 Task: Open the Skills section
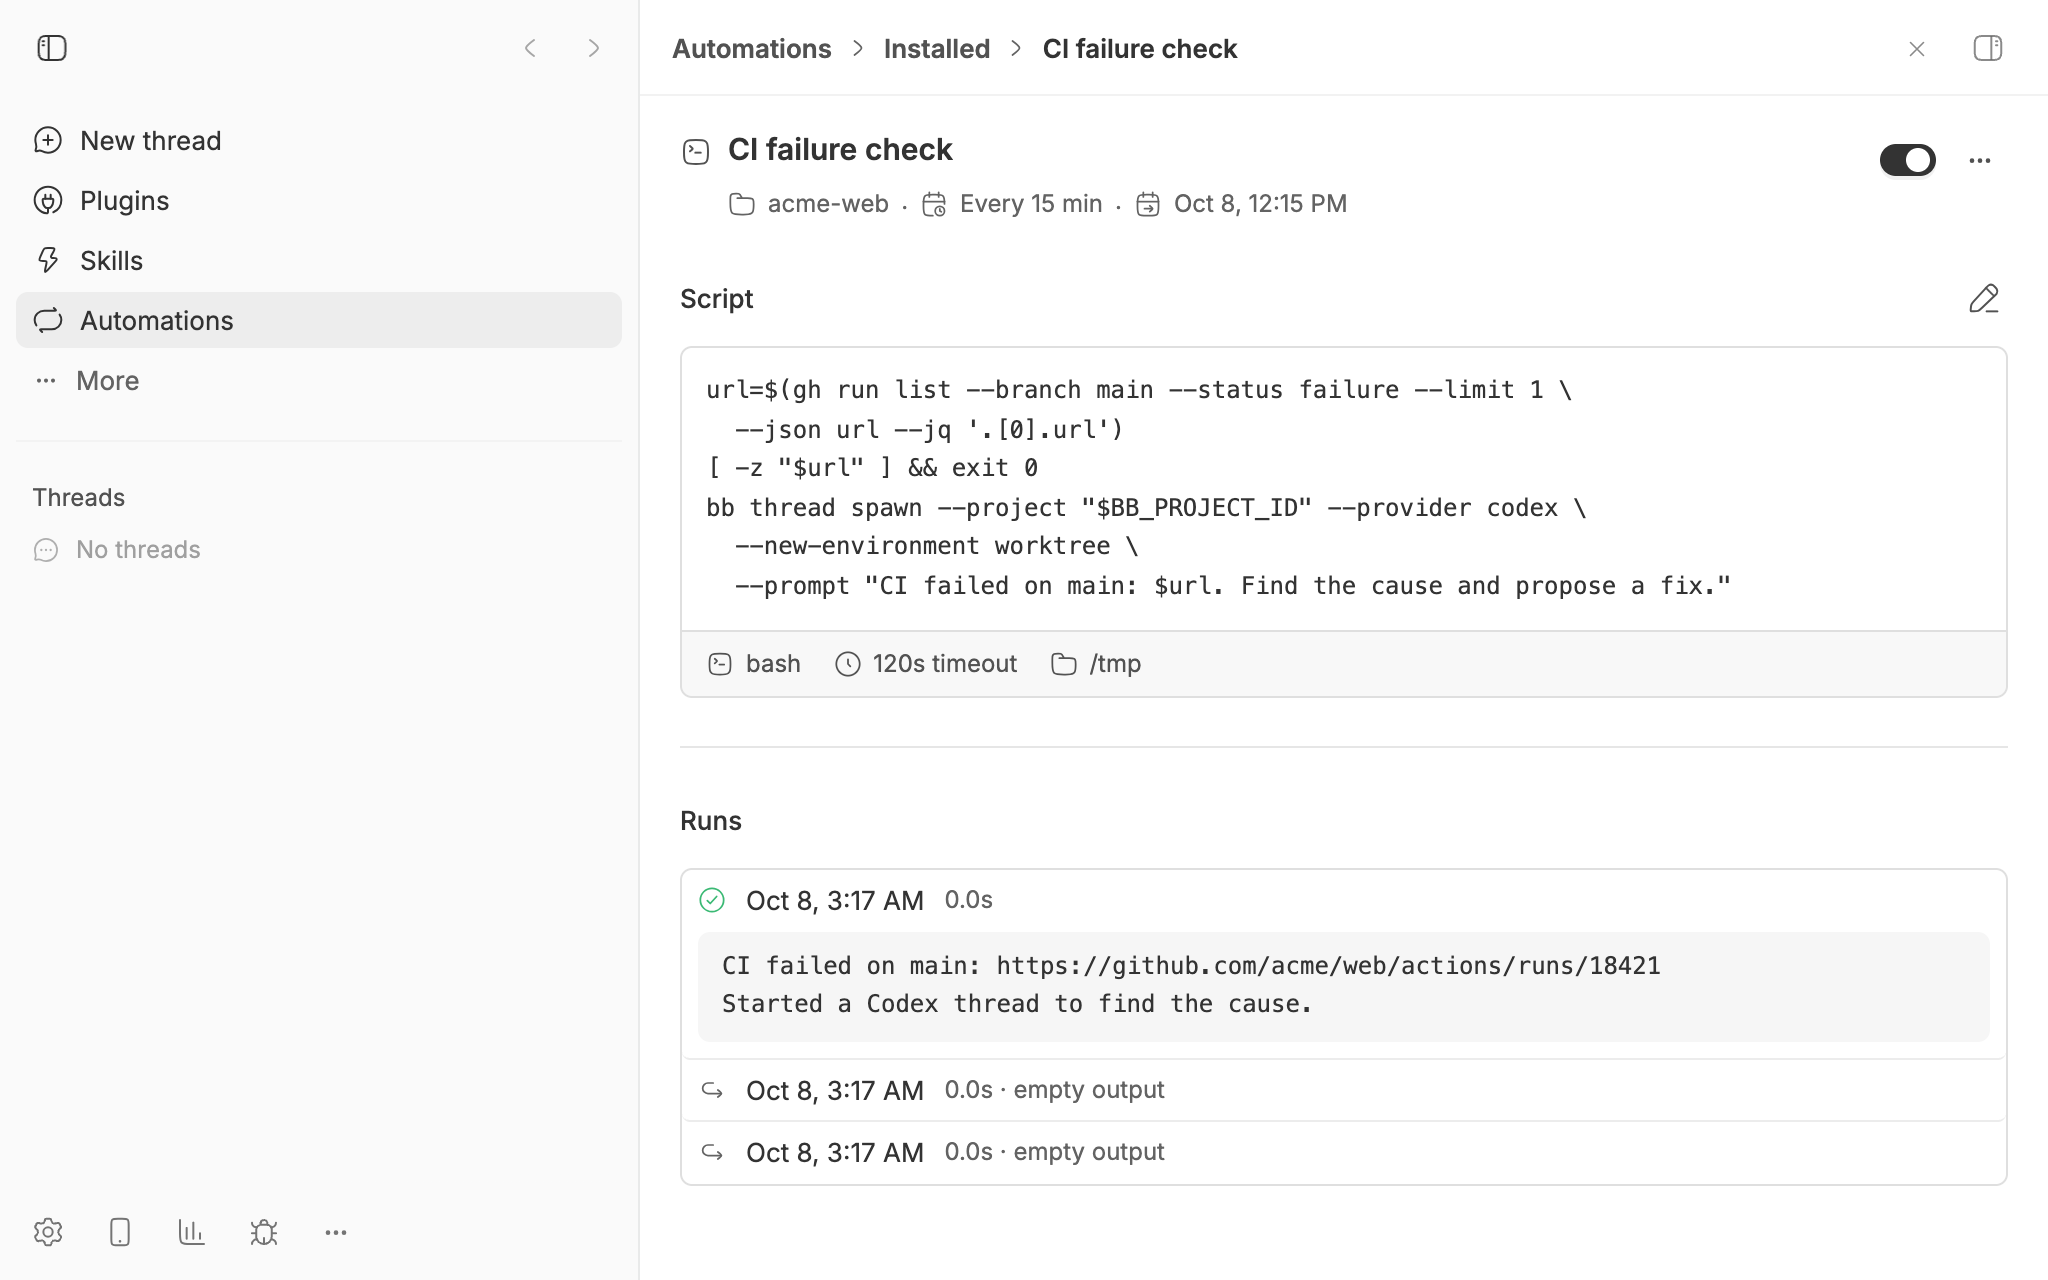click(318, 260)
